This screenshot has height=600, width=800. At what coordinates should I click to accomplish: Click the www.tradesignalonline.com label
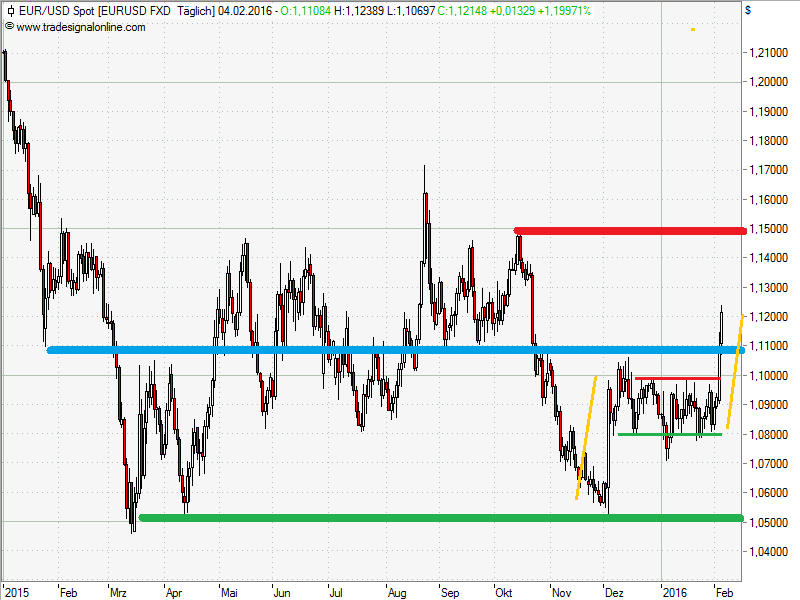point(81,27)
